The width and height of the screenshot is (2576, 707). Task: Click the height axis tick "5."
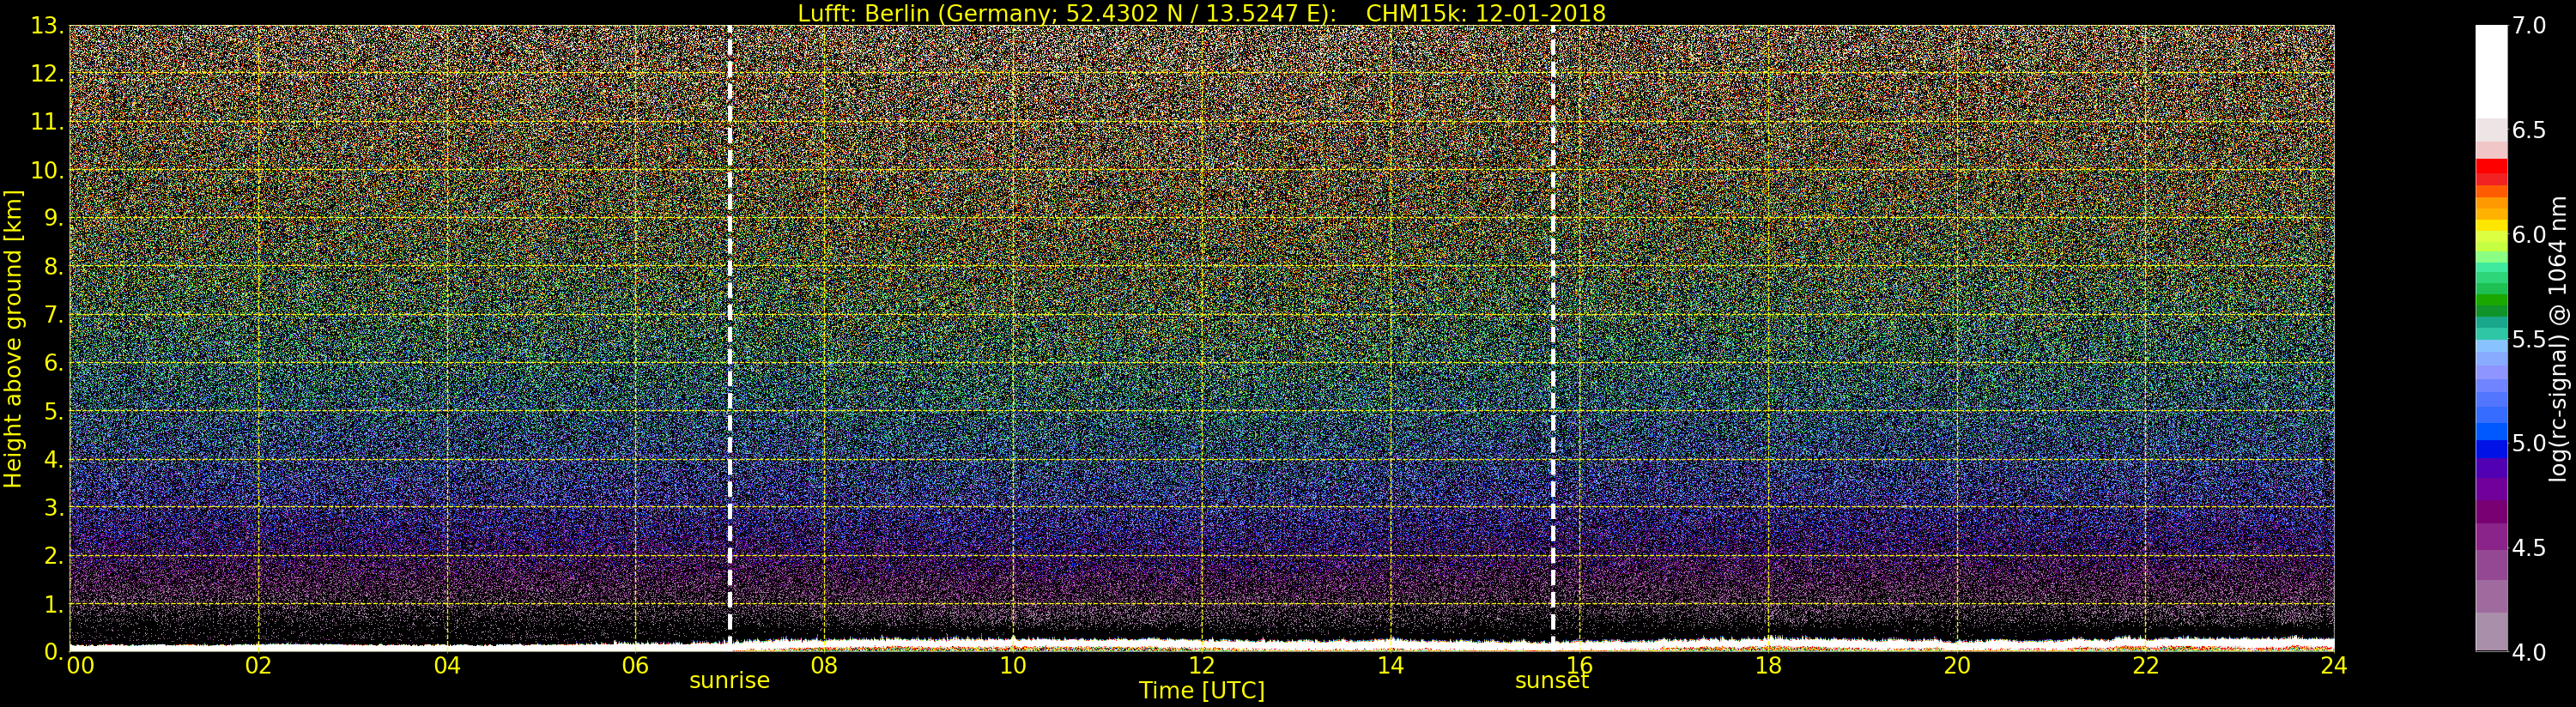(54, 411)
